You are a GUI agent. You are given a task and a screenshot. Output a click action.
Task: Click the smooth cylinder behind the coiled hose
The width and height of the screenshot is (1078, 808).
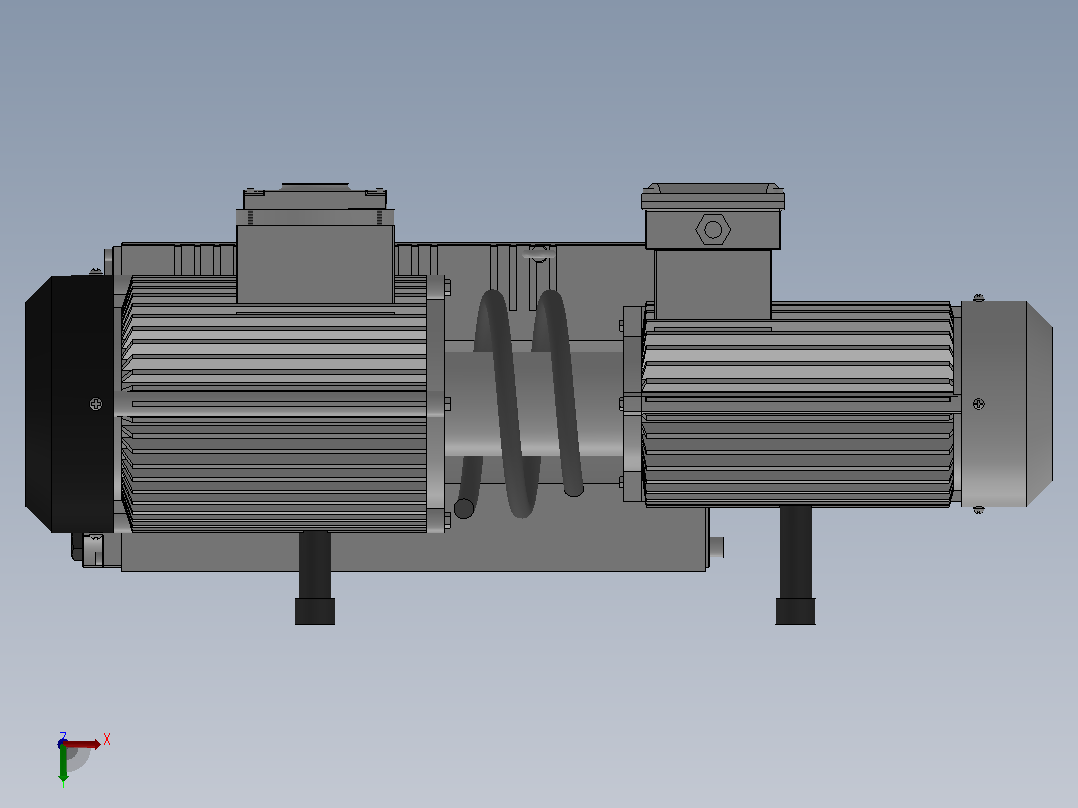pyautogui.click(x=534, y=404)
